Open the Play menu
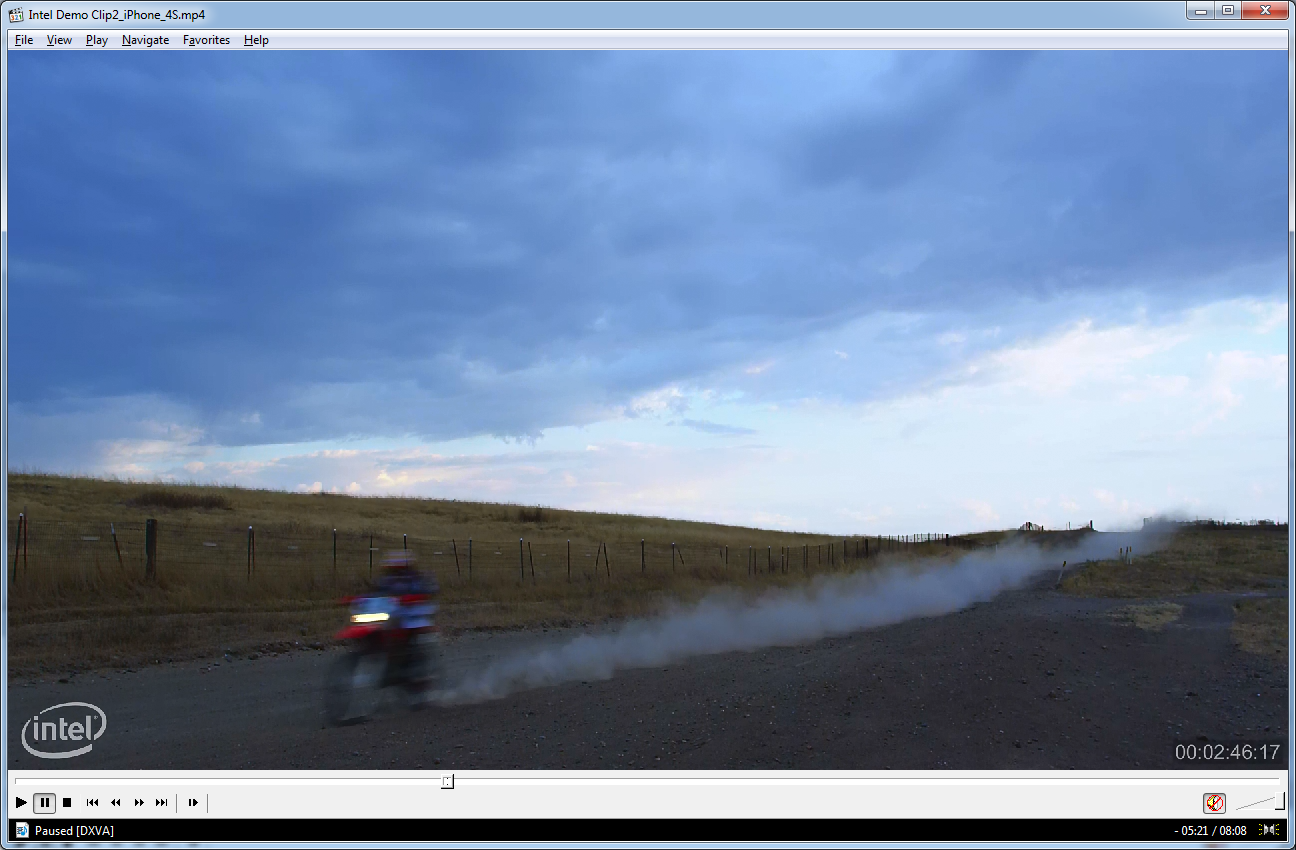The image size is (1296, 850). pyautogui.click(x=97, y=40)
